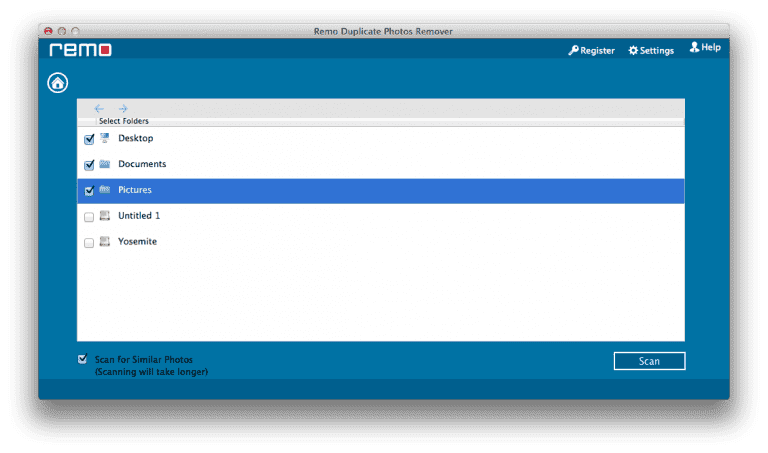Disable Scan for Similar Photos option
This screenshot has width=768, height=453.
[83, 359]
